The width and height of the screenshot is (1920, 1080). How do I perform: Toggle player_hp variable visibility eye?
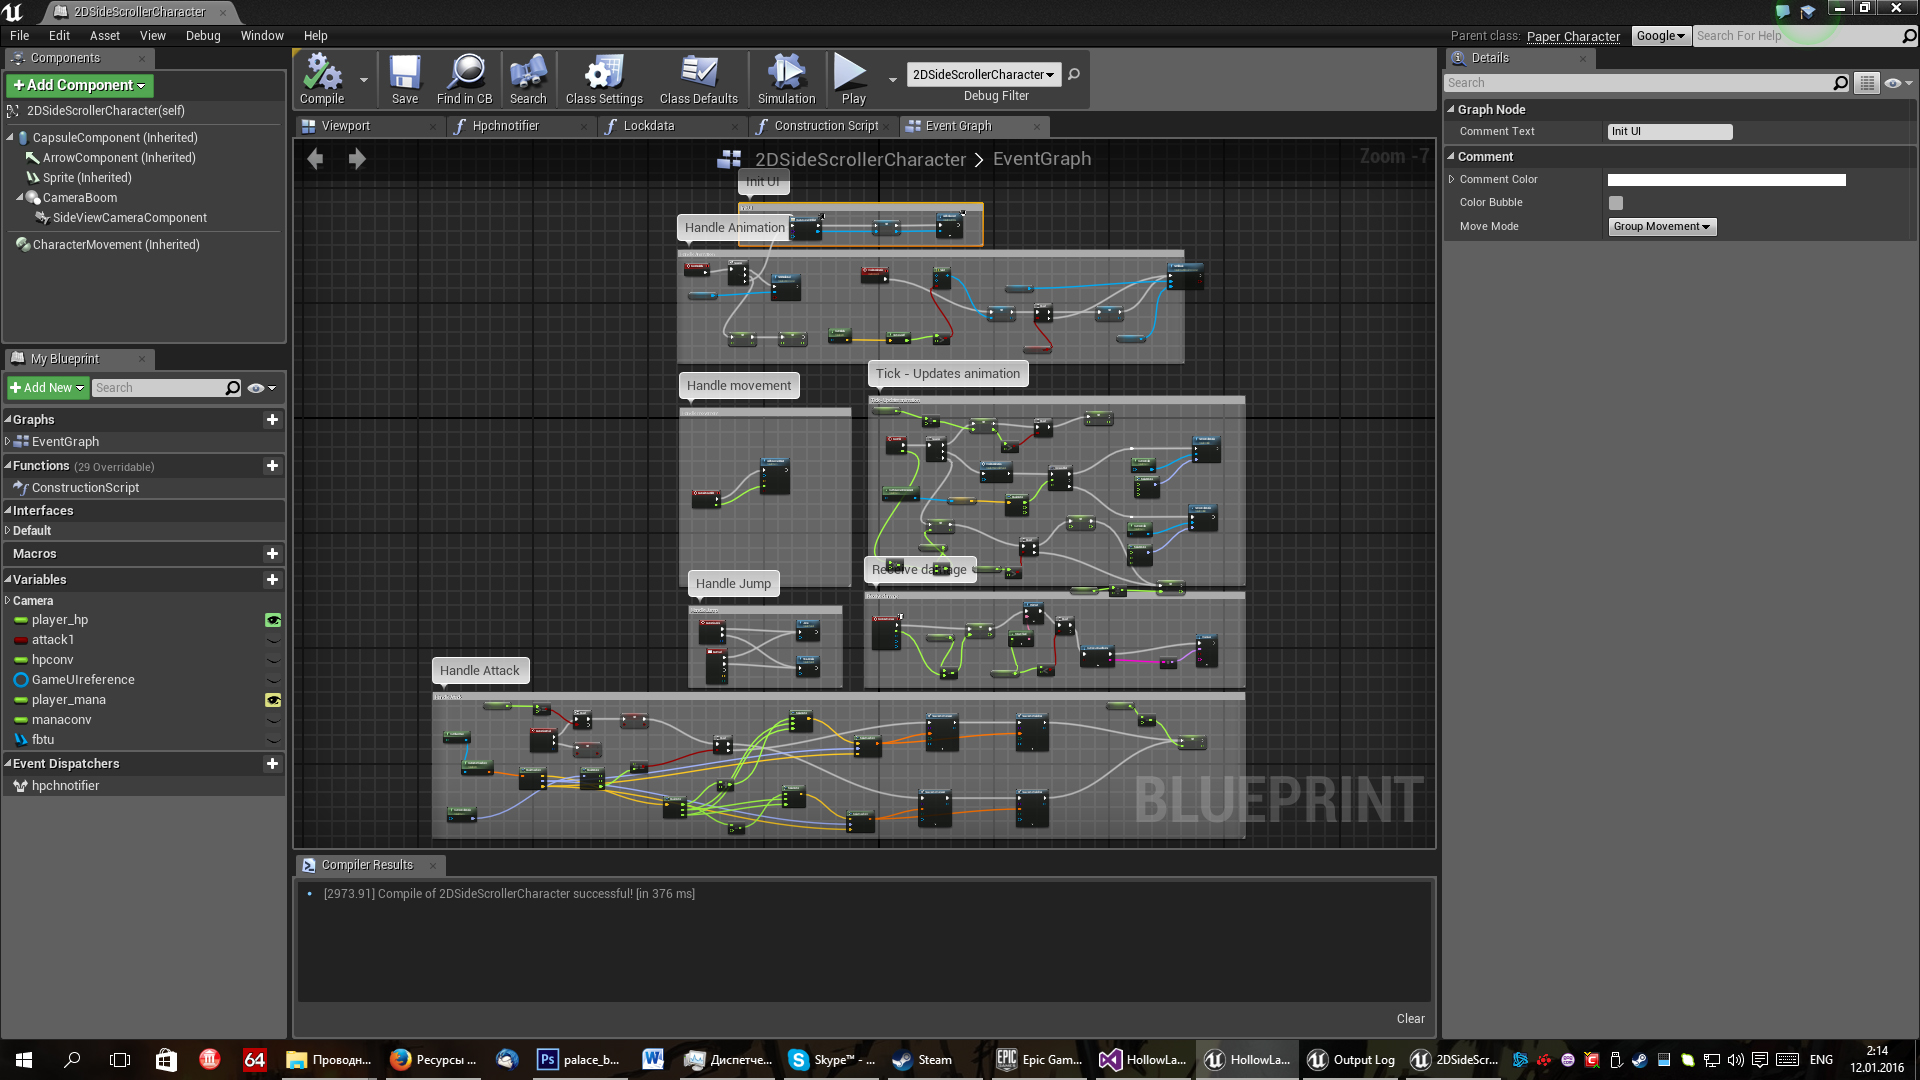point(272,620)
